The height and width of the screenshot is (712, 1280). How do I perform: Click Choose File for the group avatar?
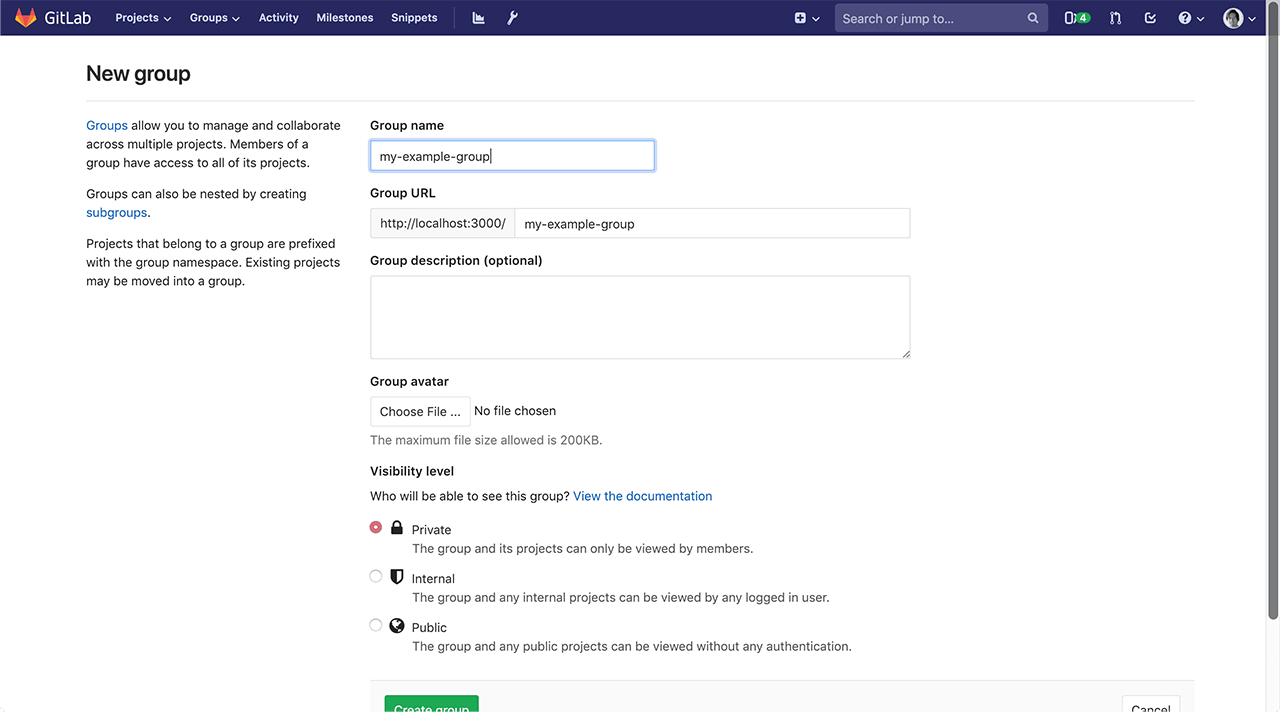420,411
